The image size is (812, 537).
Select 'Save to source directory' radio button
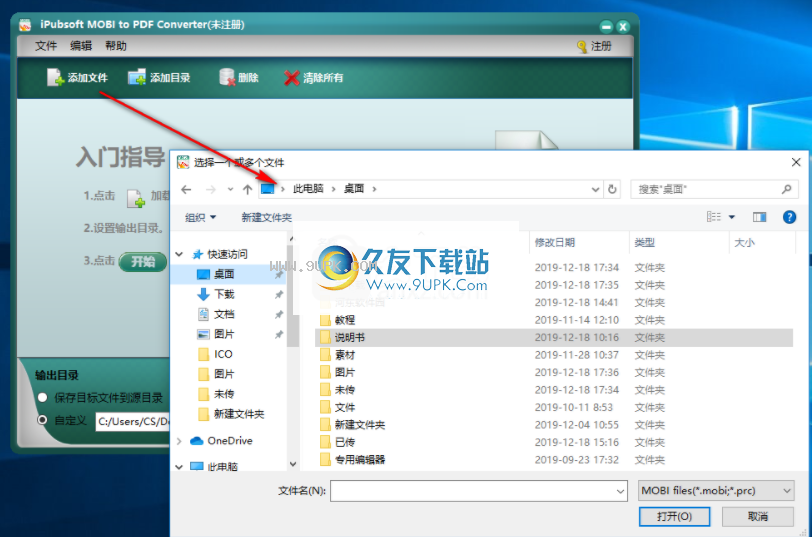42,397
